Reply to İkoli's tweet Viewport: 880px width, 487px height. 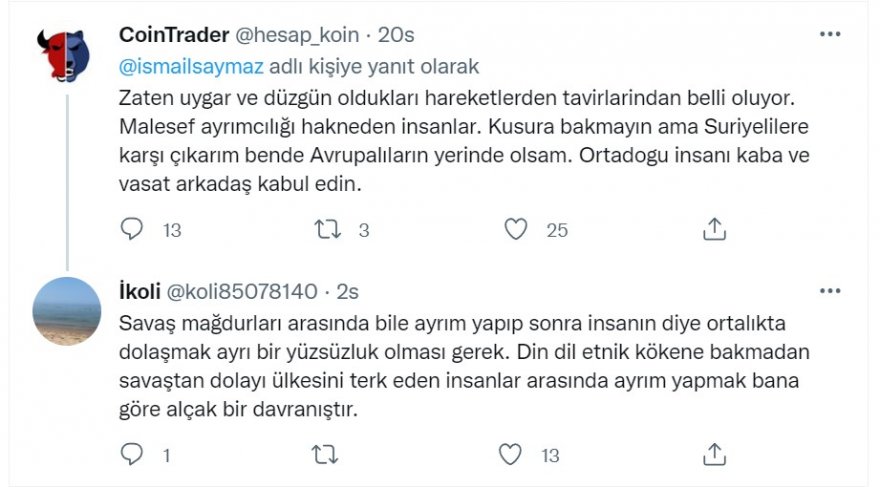pos(133,455)
